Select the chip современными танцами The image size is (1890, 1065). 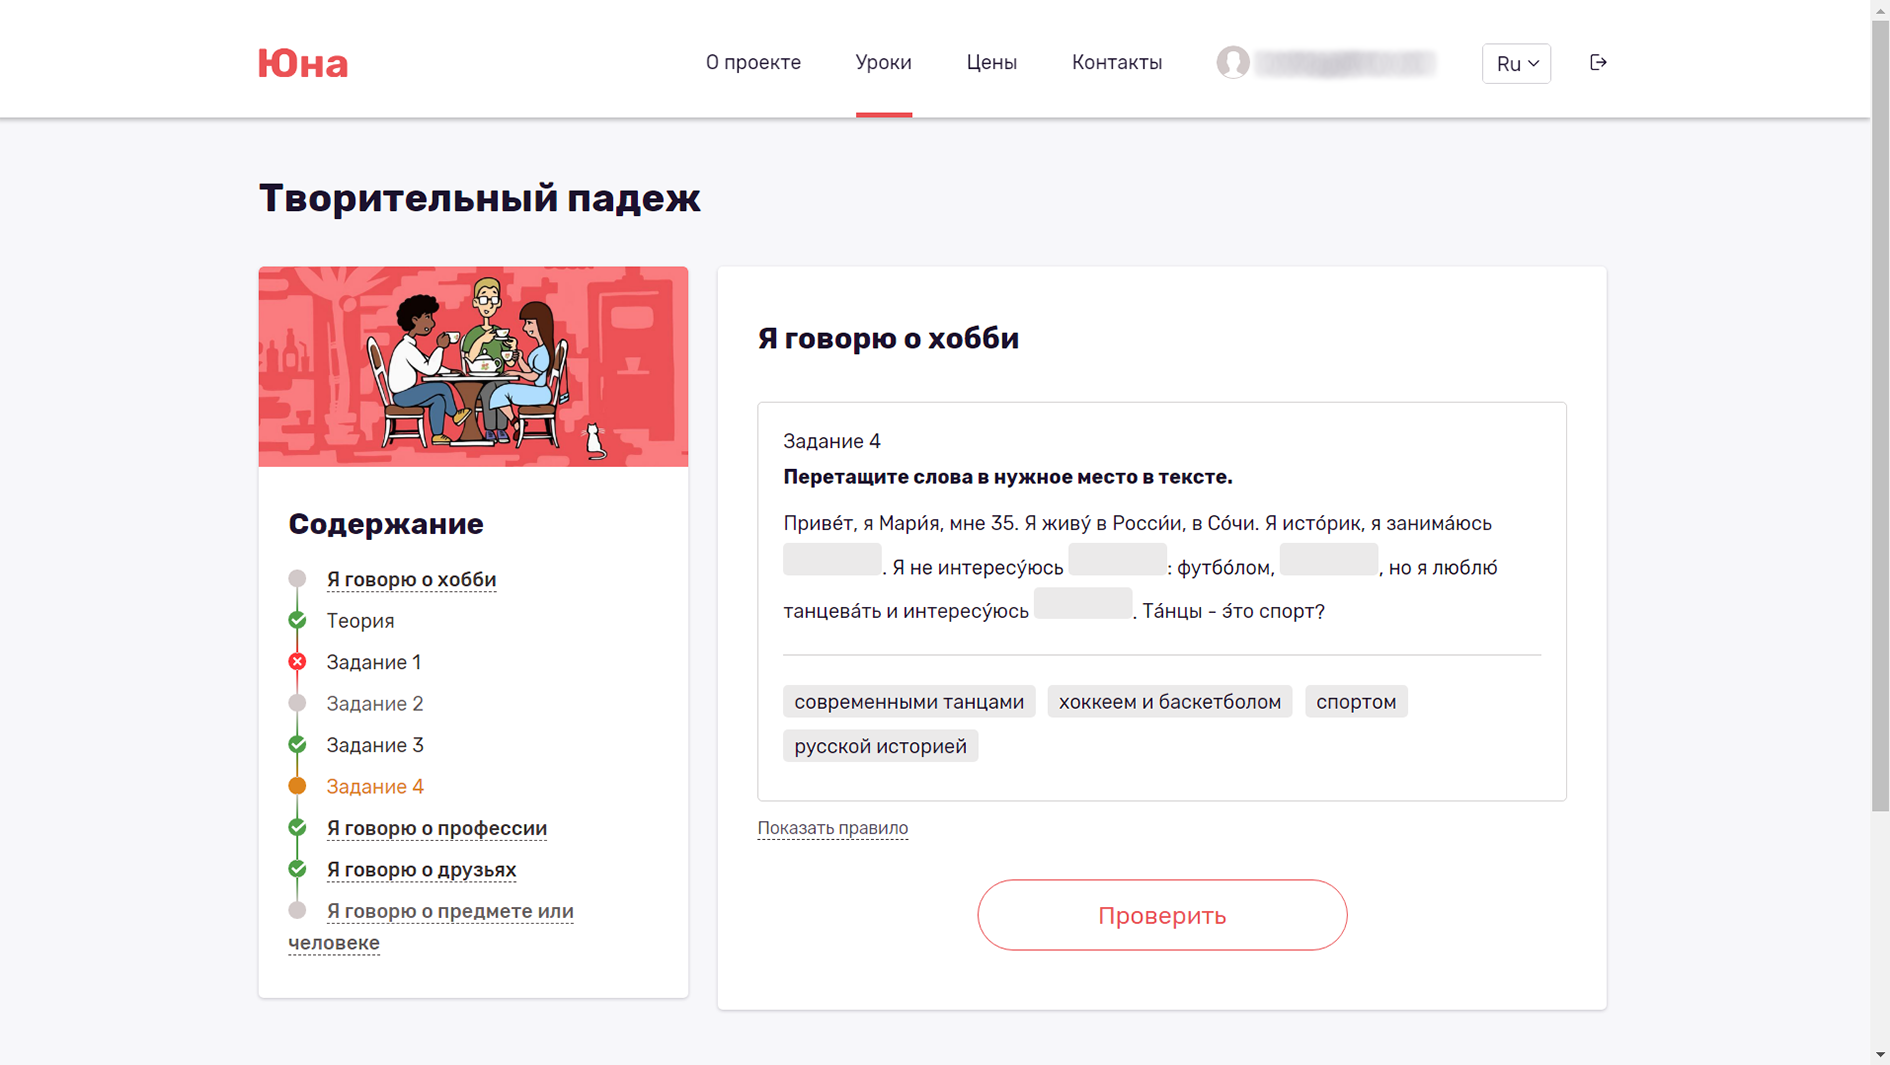click(x=908, y=702)
